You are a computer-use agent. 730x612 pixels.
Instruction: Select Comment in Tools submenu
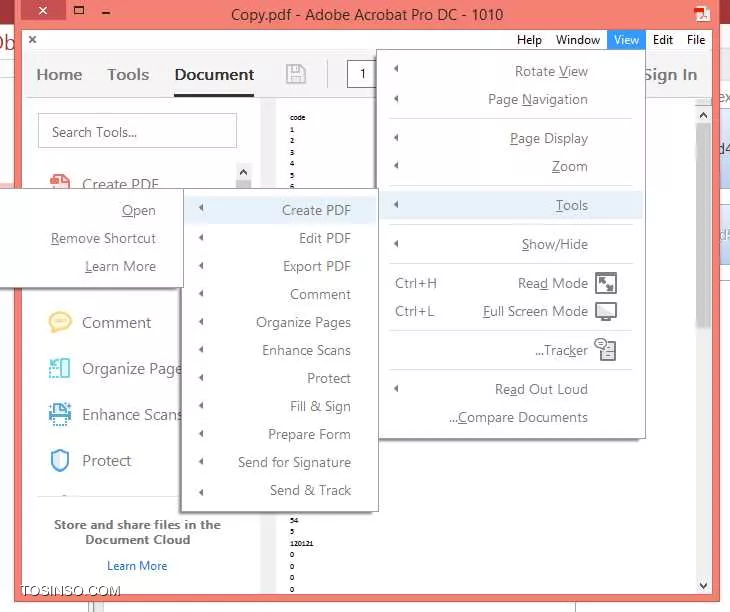(280, 294)
